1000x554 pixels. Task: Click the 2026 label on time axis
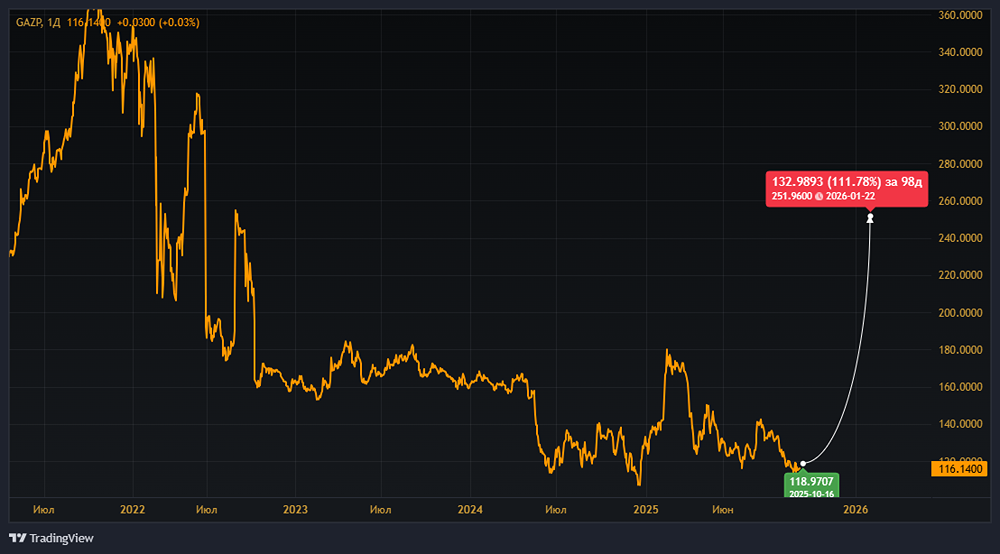855,510
